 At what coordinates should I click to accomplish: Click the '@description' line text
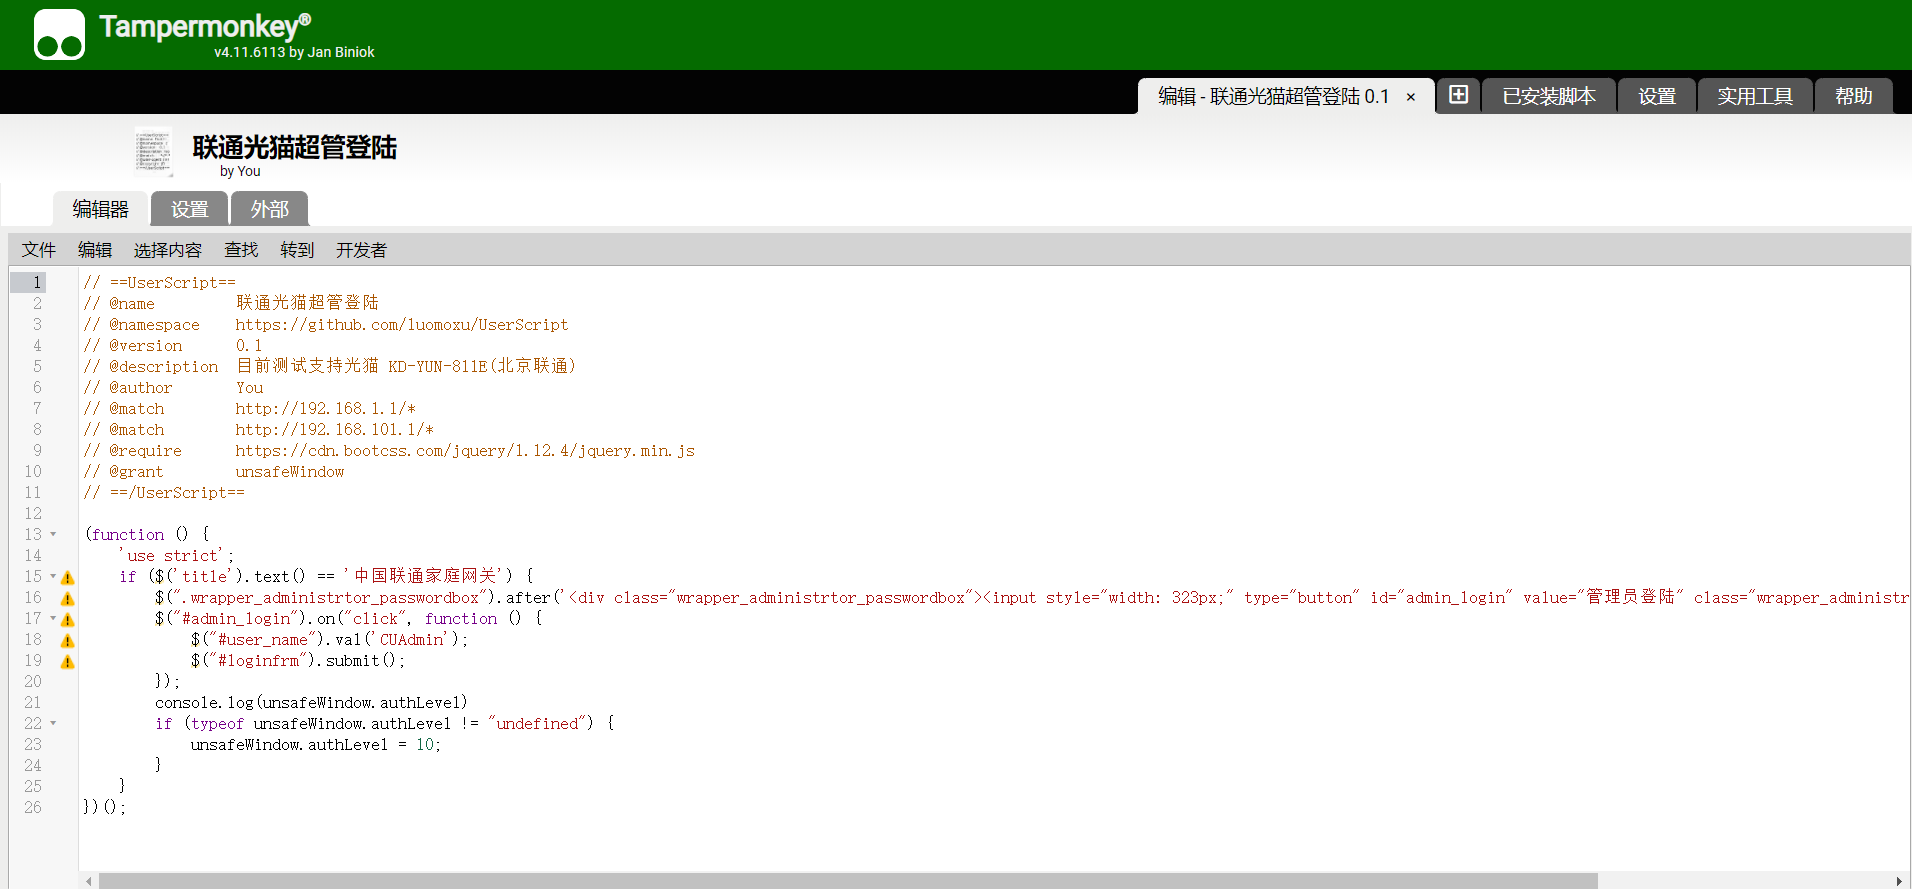click(330, 367)
